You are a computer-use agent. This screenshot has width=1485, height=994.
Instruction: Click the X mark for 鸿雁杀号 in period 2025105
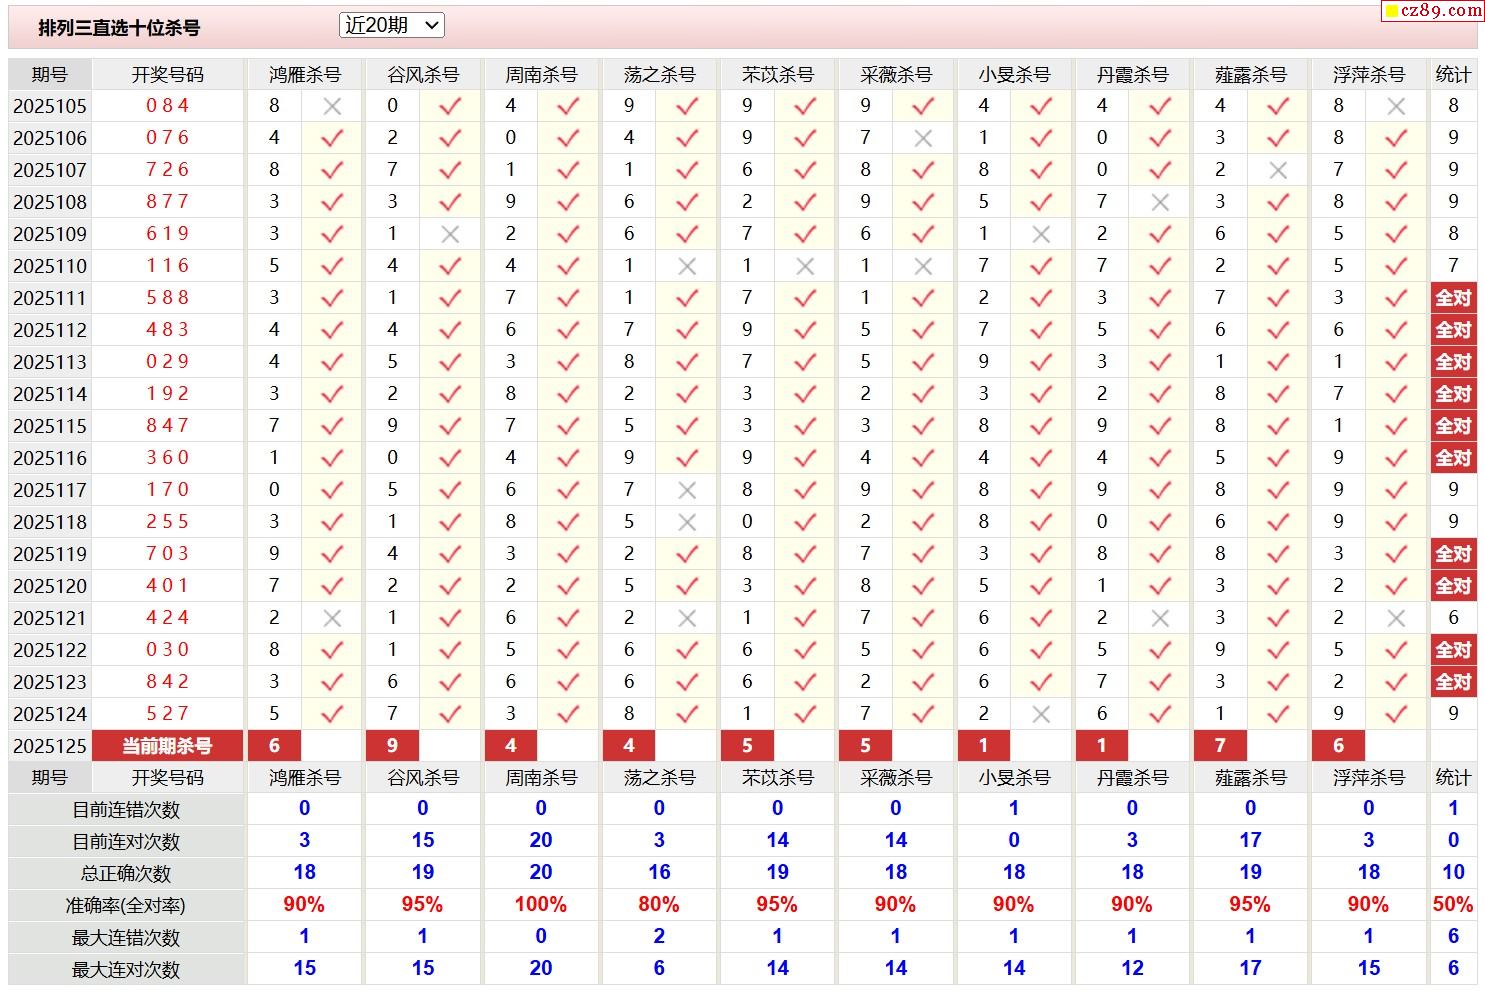[x=332, y=106]
